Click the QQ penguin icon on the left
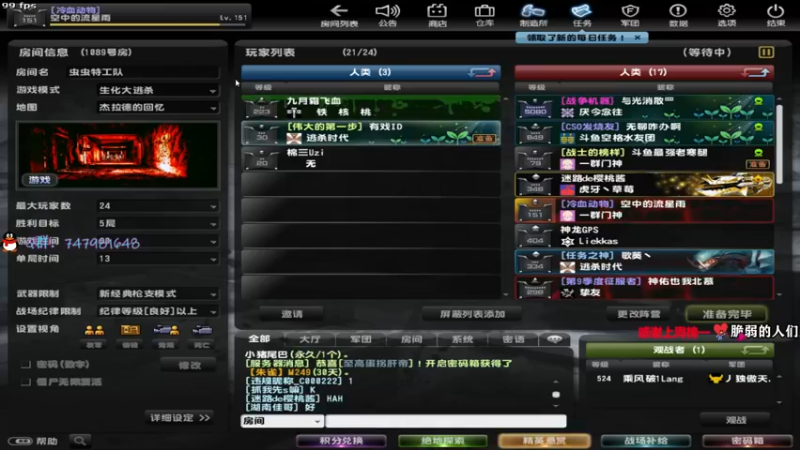Viewport: 800px width, 450px height. point(10,242)
